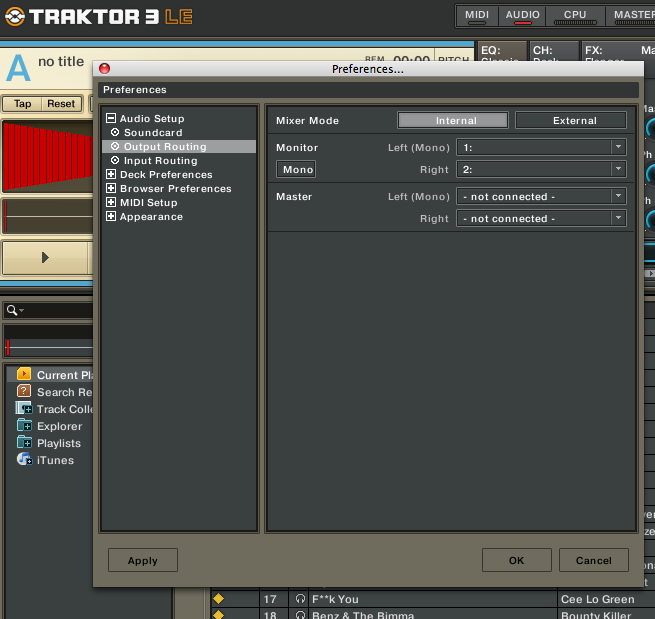Click the Soundcard bullet icon
Viewport: 655px width, 619px height.
[115, 132]
